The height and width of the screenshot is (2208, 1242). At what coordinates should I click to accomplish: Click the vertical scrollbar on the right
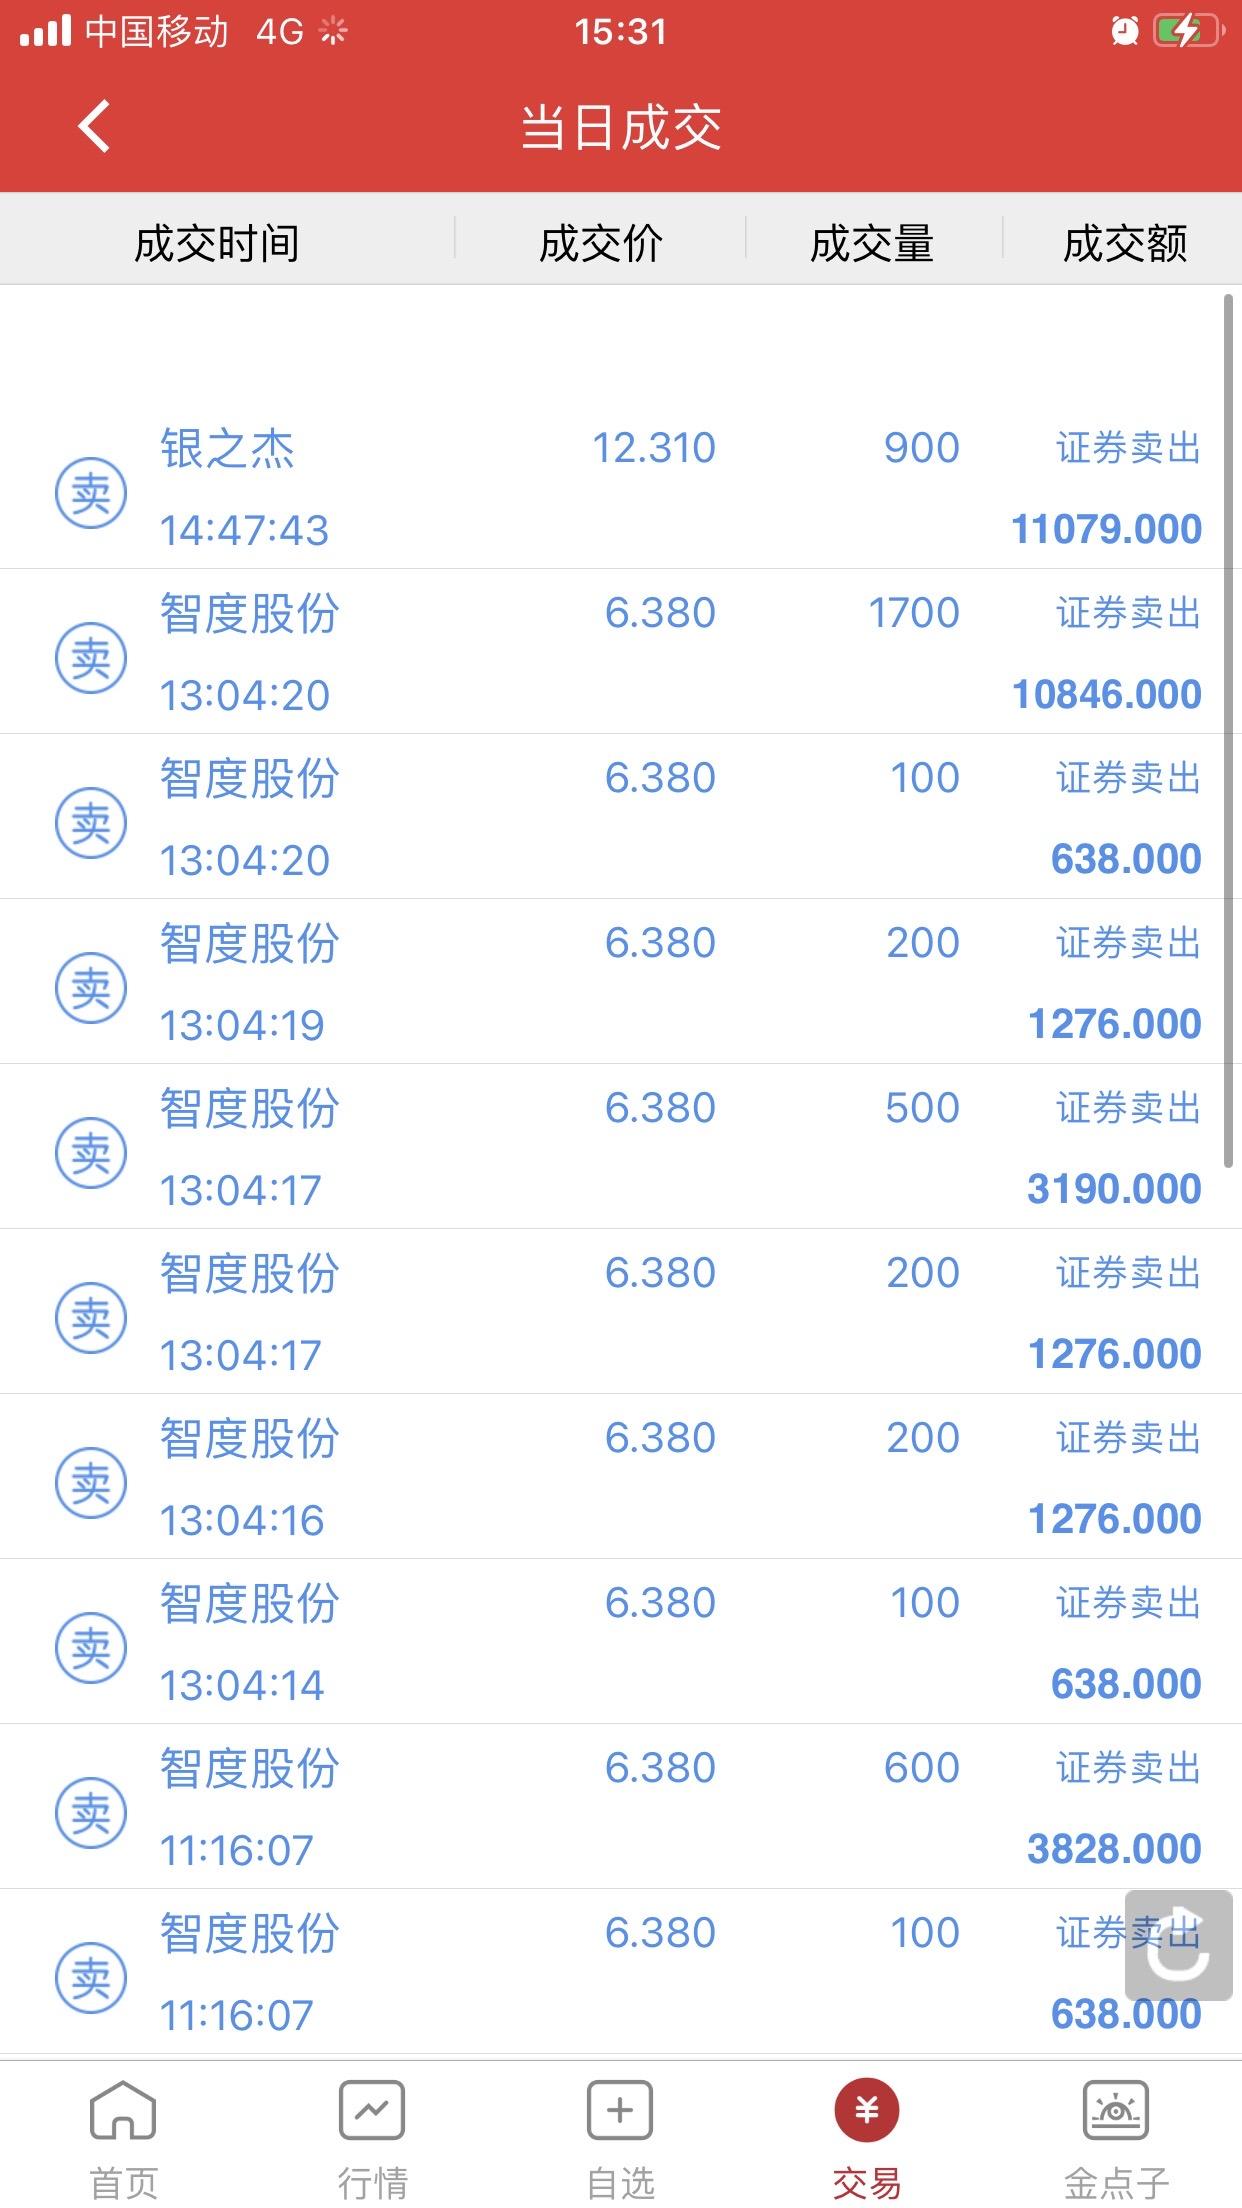1228,730
